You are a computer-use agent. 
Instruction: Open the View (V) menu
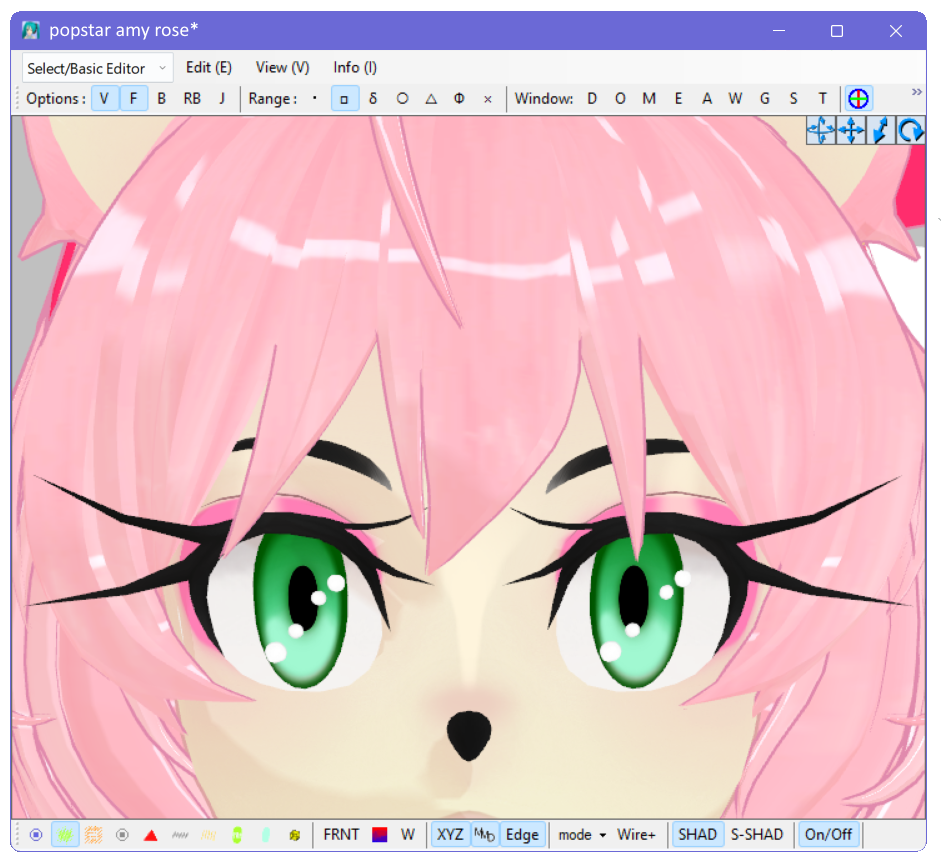pyautogui.click(x=282, y=67)
